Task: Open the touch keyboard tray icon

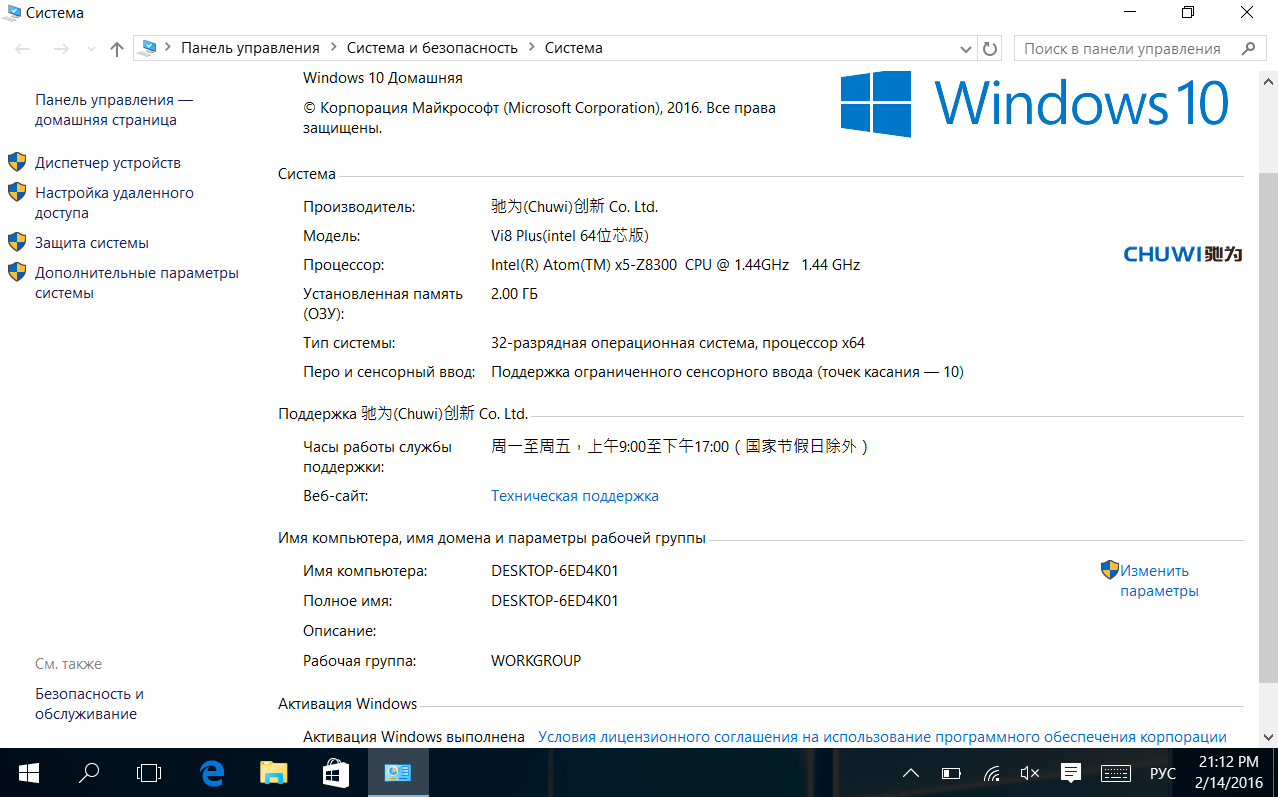Action: [1115, 773]
